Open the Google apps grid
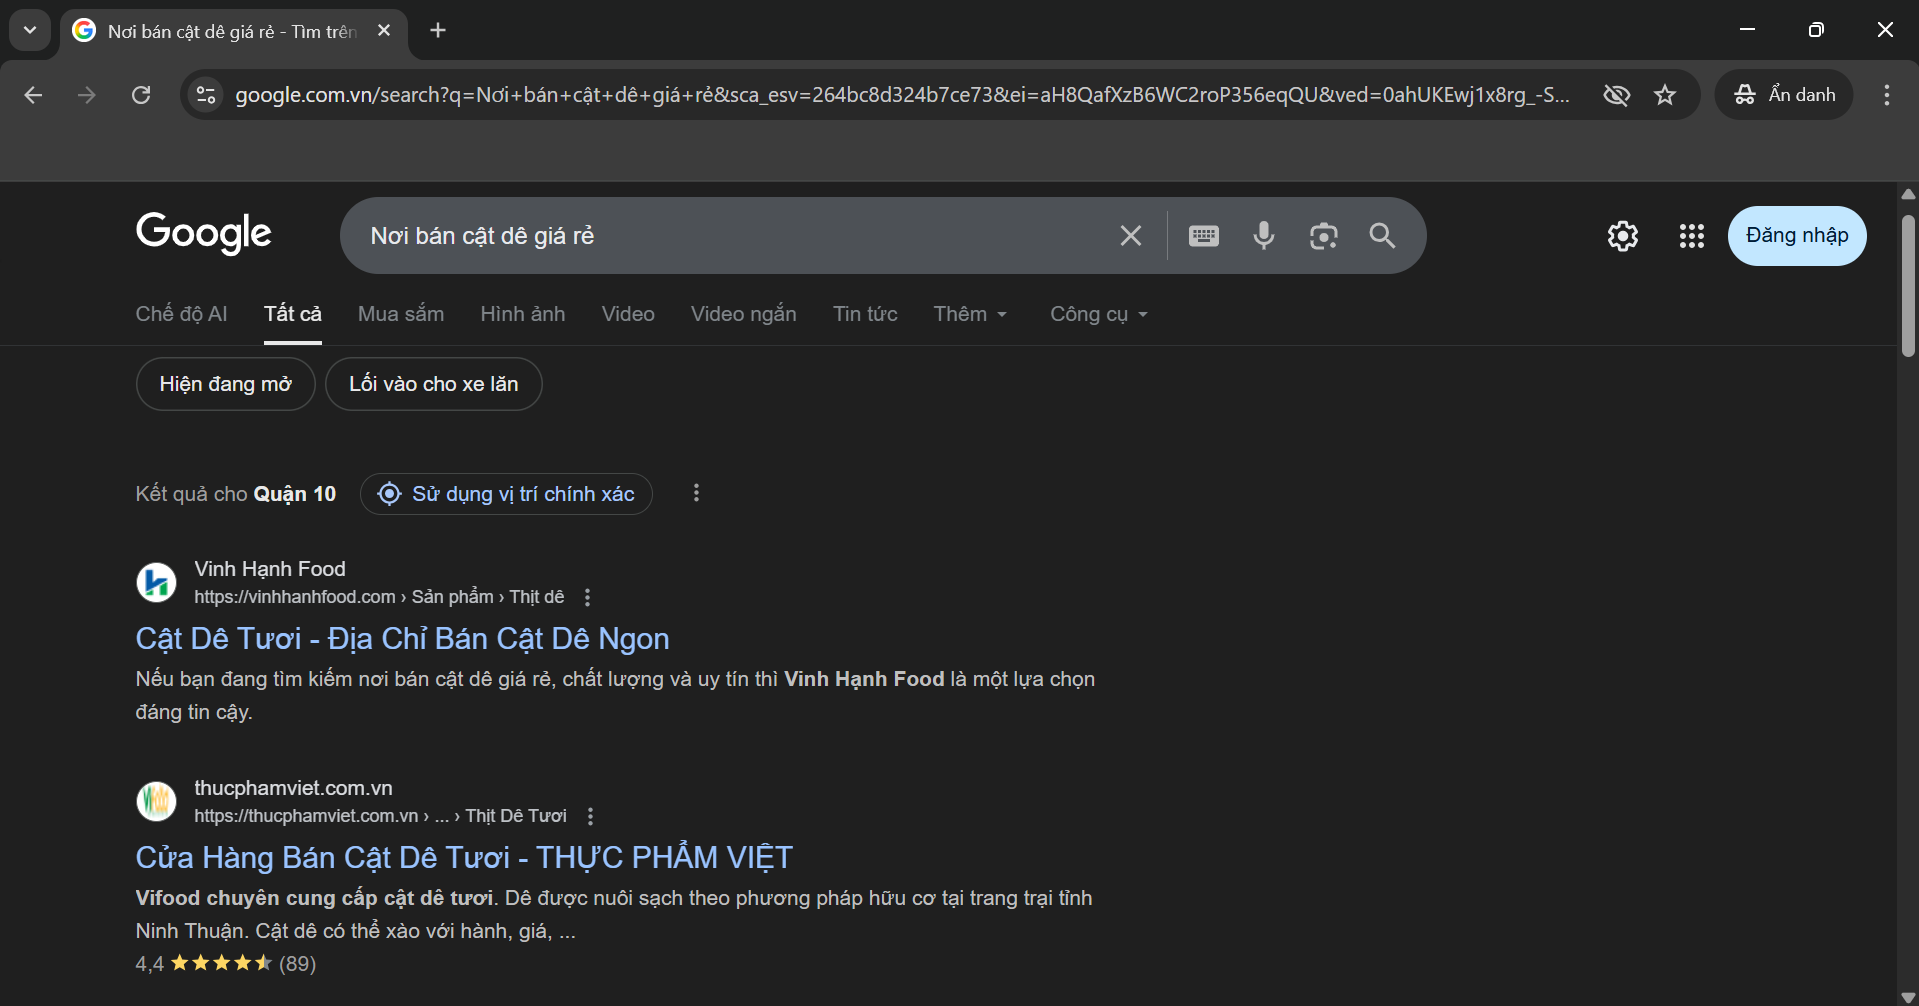The image size is (1919, 1006). pos(1692,236)
